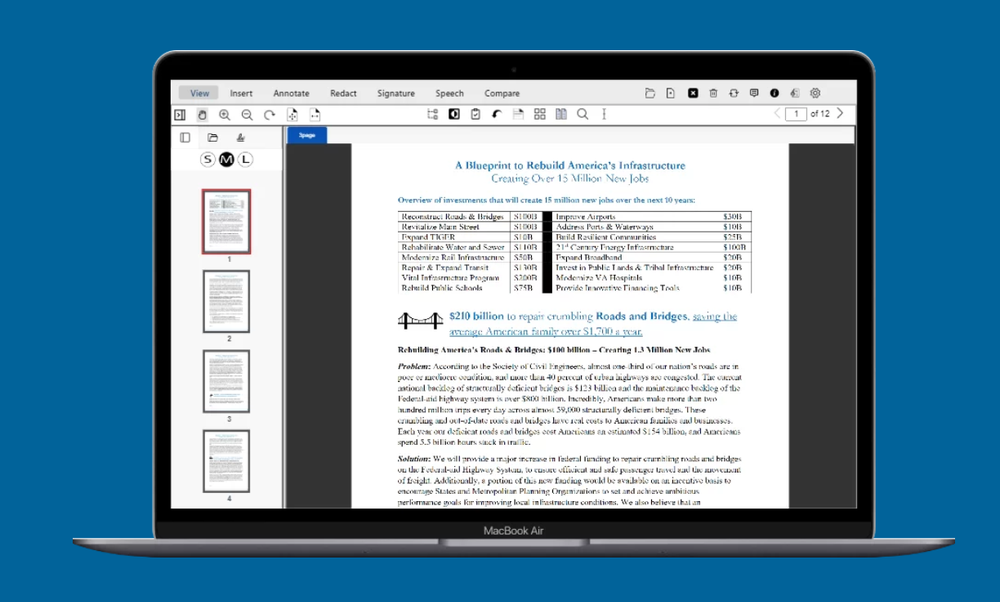Open the settings gear

click(816, 92)
